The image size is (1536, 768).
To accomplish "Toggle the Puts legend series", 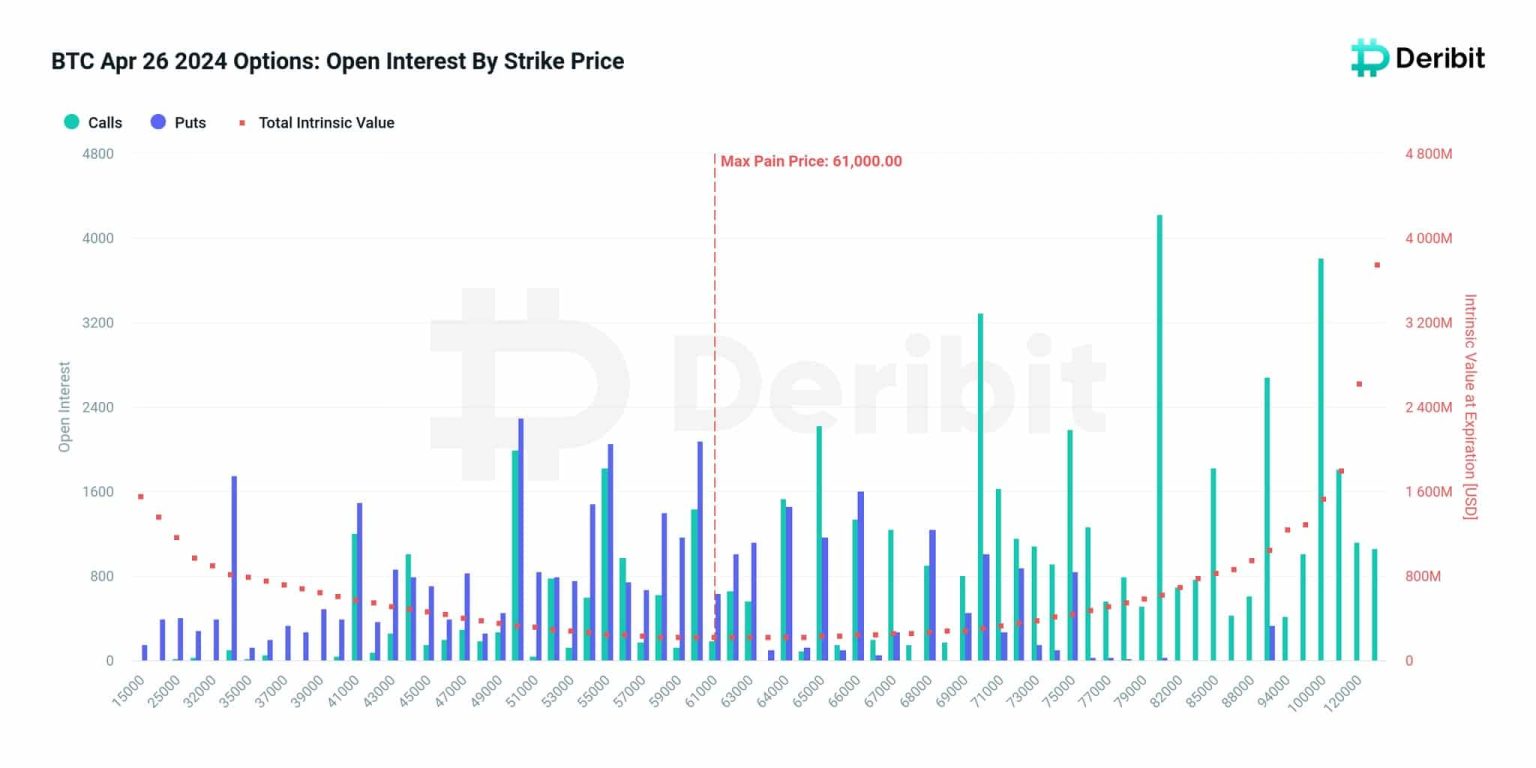I will click(x=178, y=122).
